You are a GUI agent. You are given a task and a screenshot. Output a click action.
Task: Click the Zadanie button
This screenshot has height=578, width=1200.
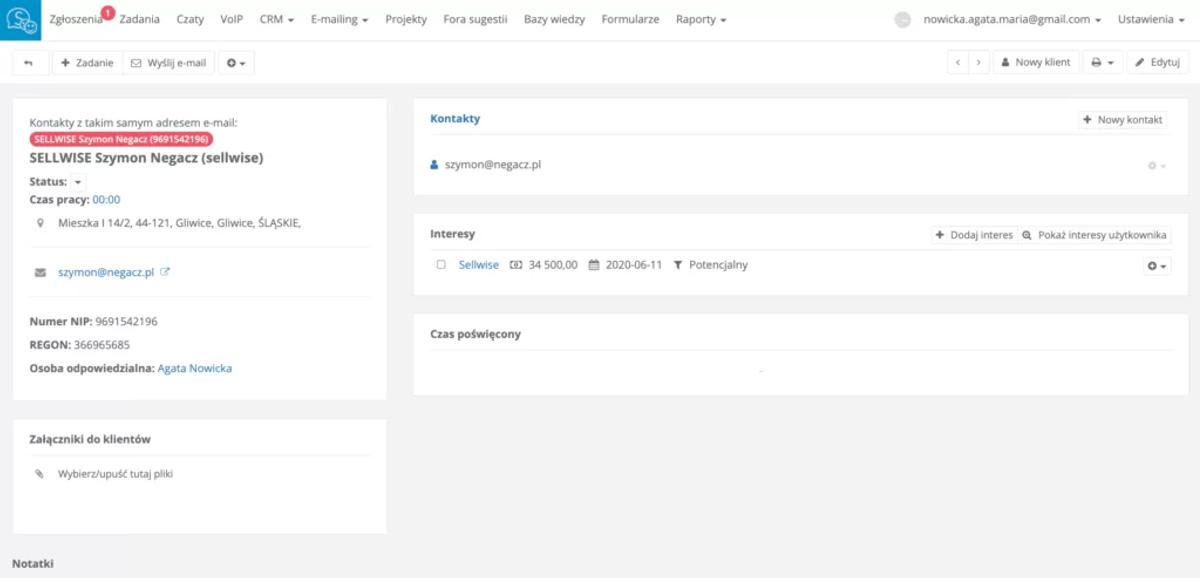[x=87, y=62]
